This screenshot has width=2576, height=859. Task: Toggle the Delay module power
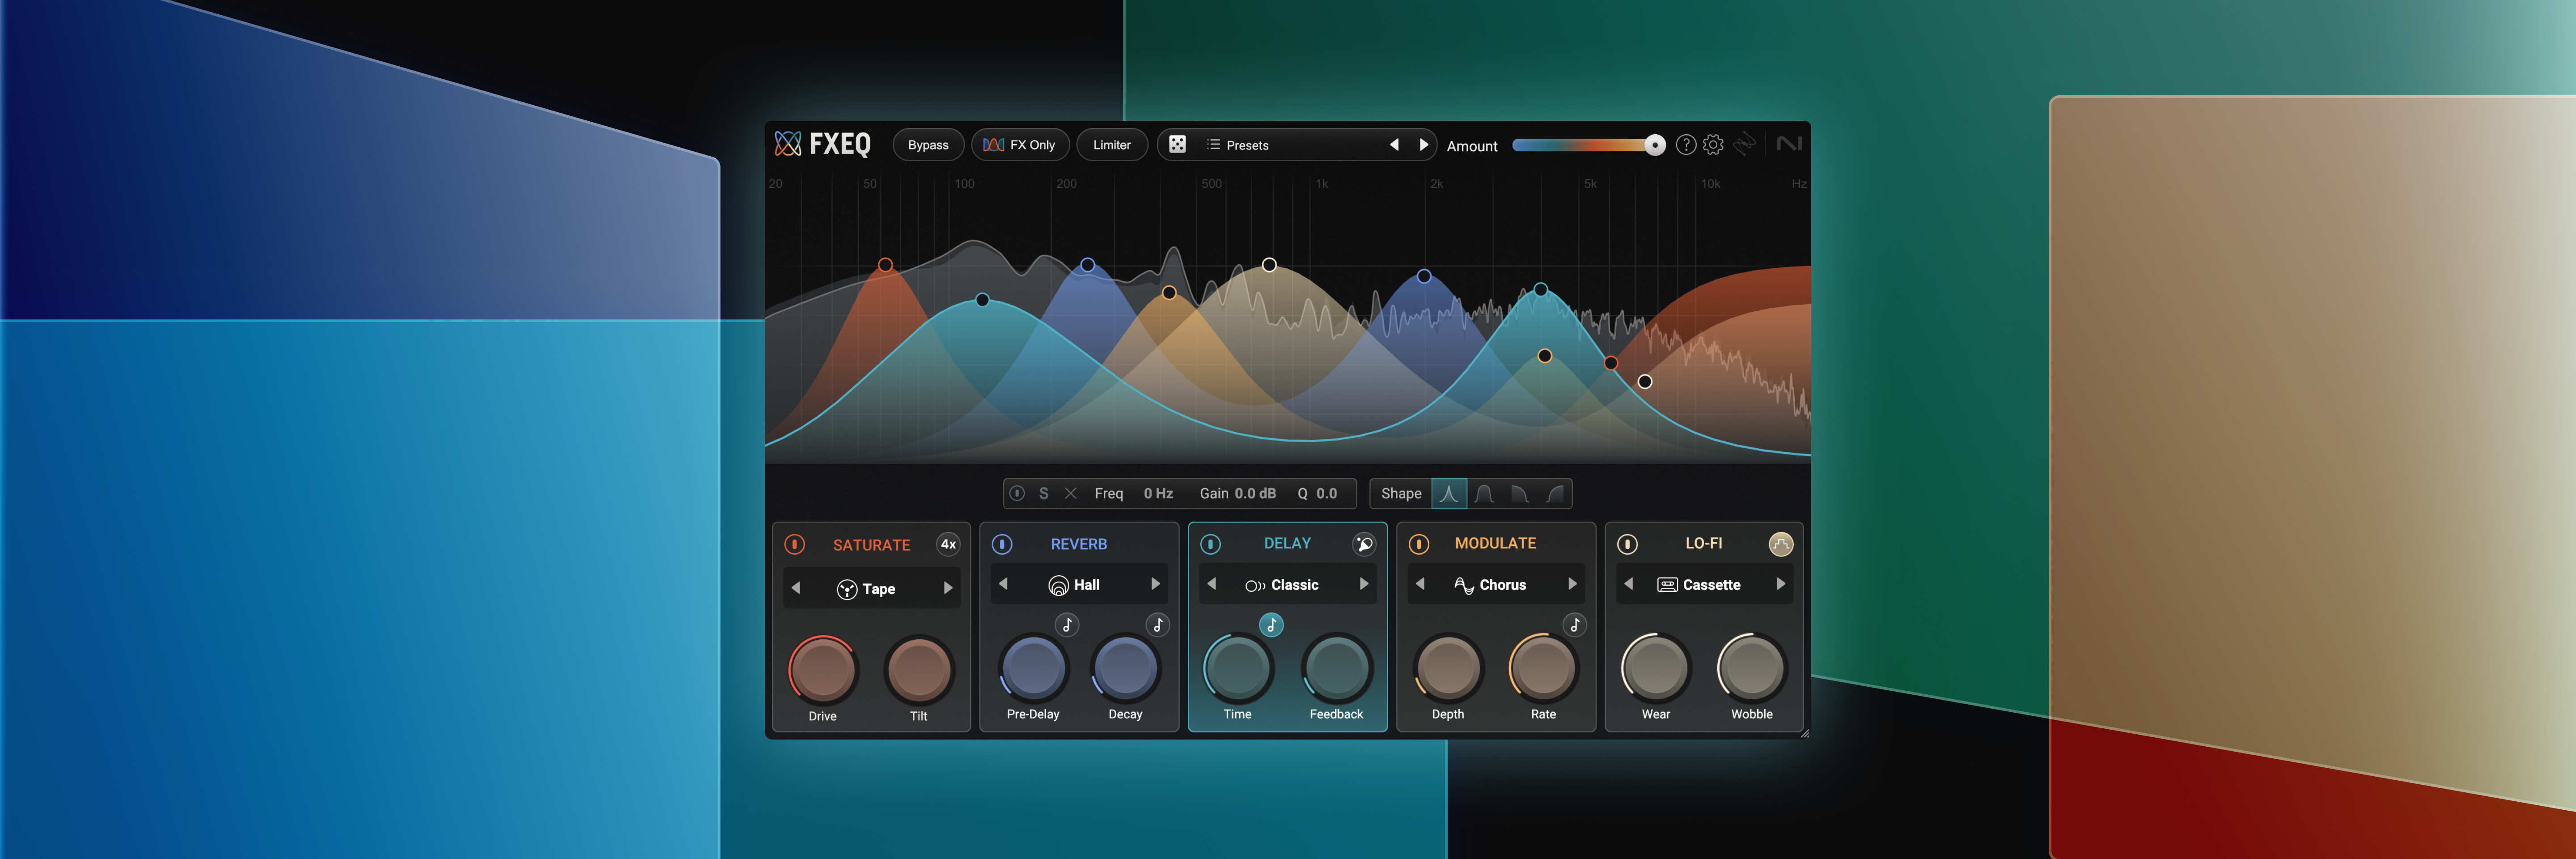pos(1210,544)
